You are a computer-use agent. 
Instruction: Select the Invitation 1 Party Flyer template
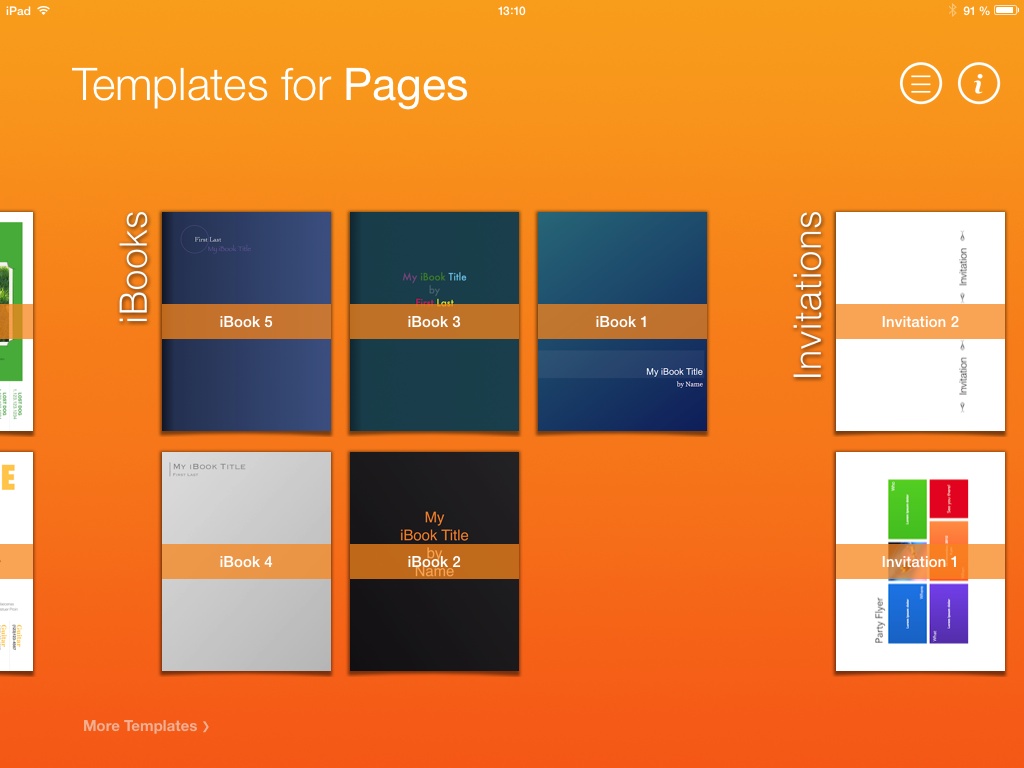920,561
